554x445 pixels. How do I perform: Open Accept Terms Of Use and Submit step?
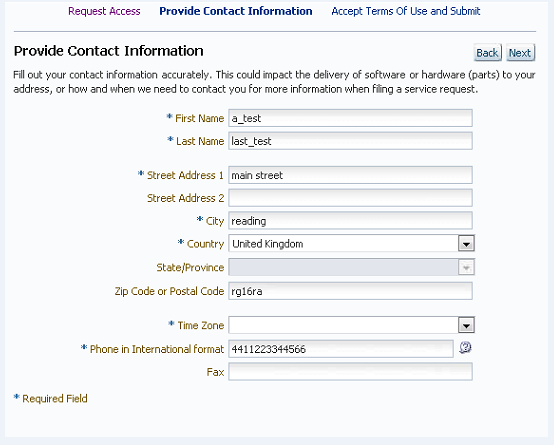click(x=406, y=11)
